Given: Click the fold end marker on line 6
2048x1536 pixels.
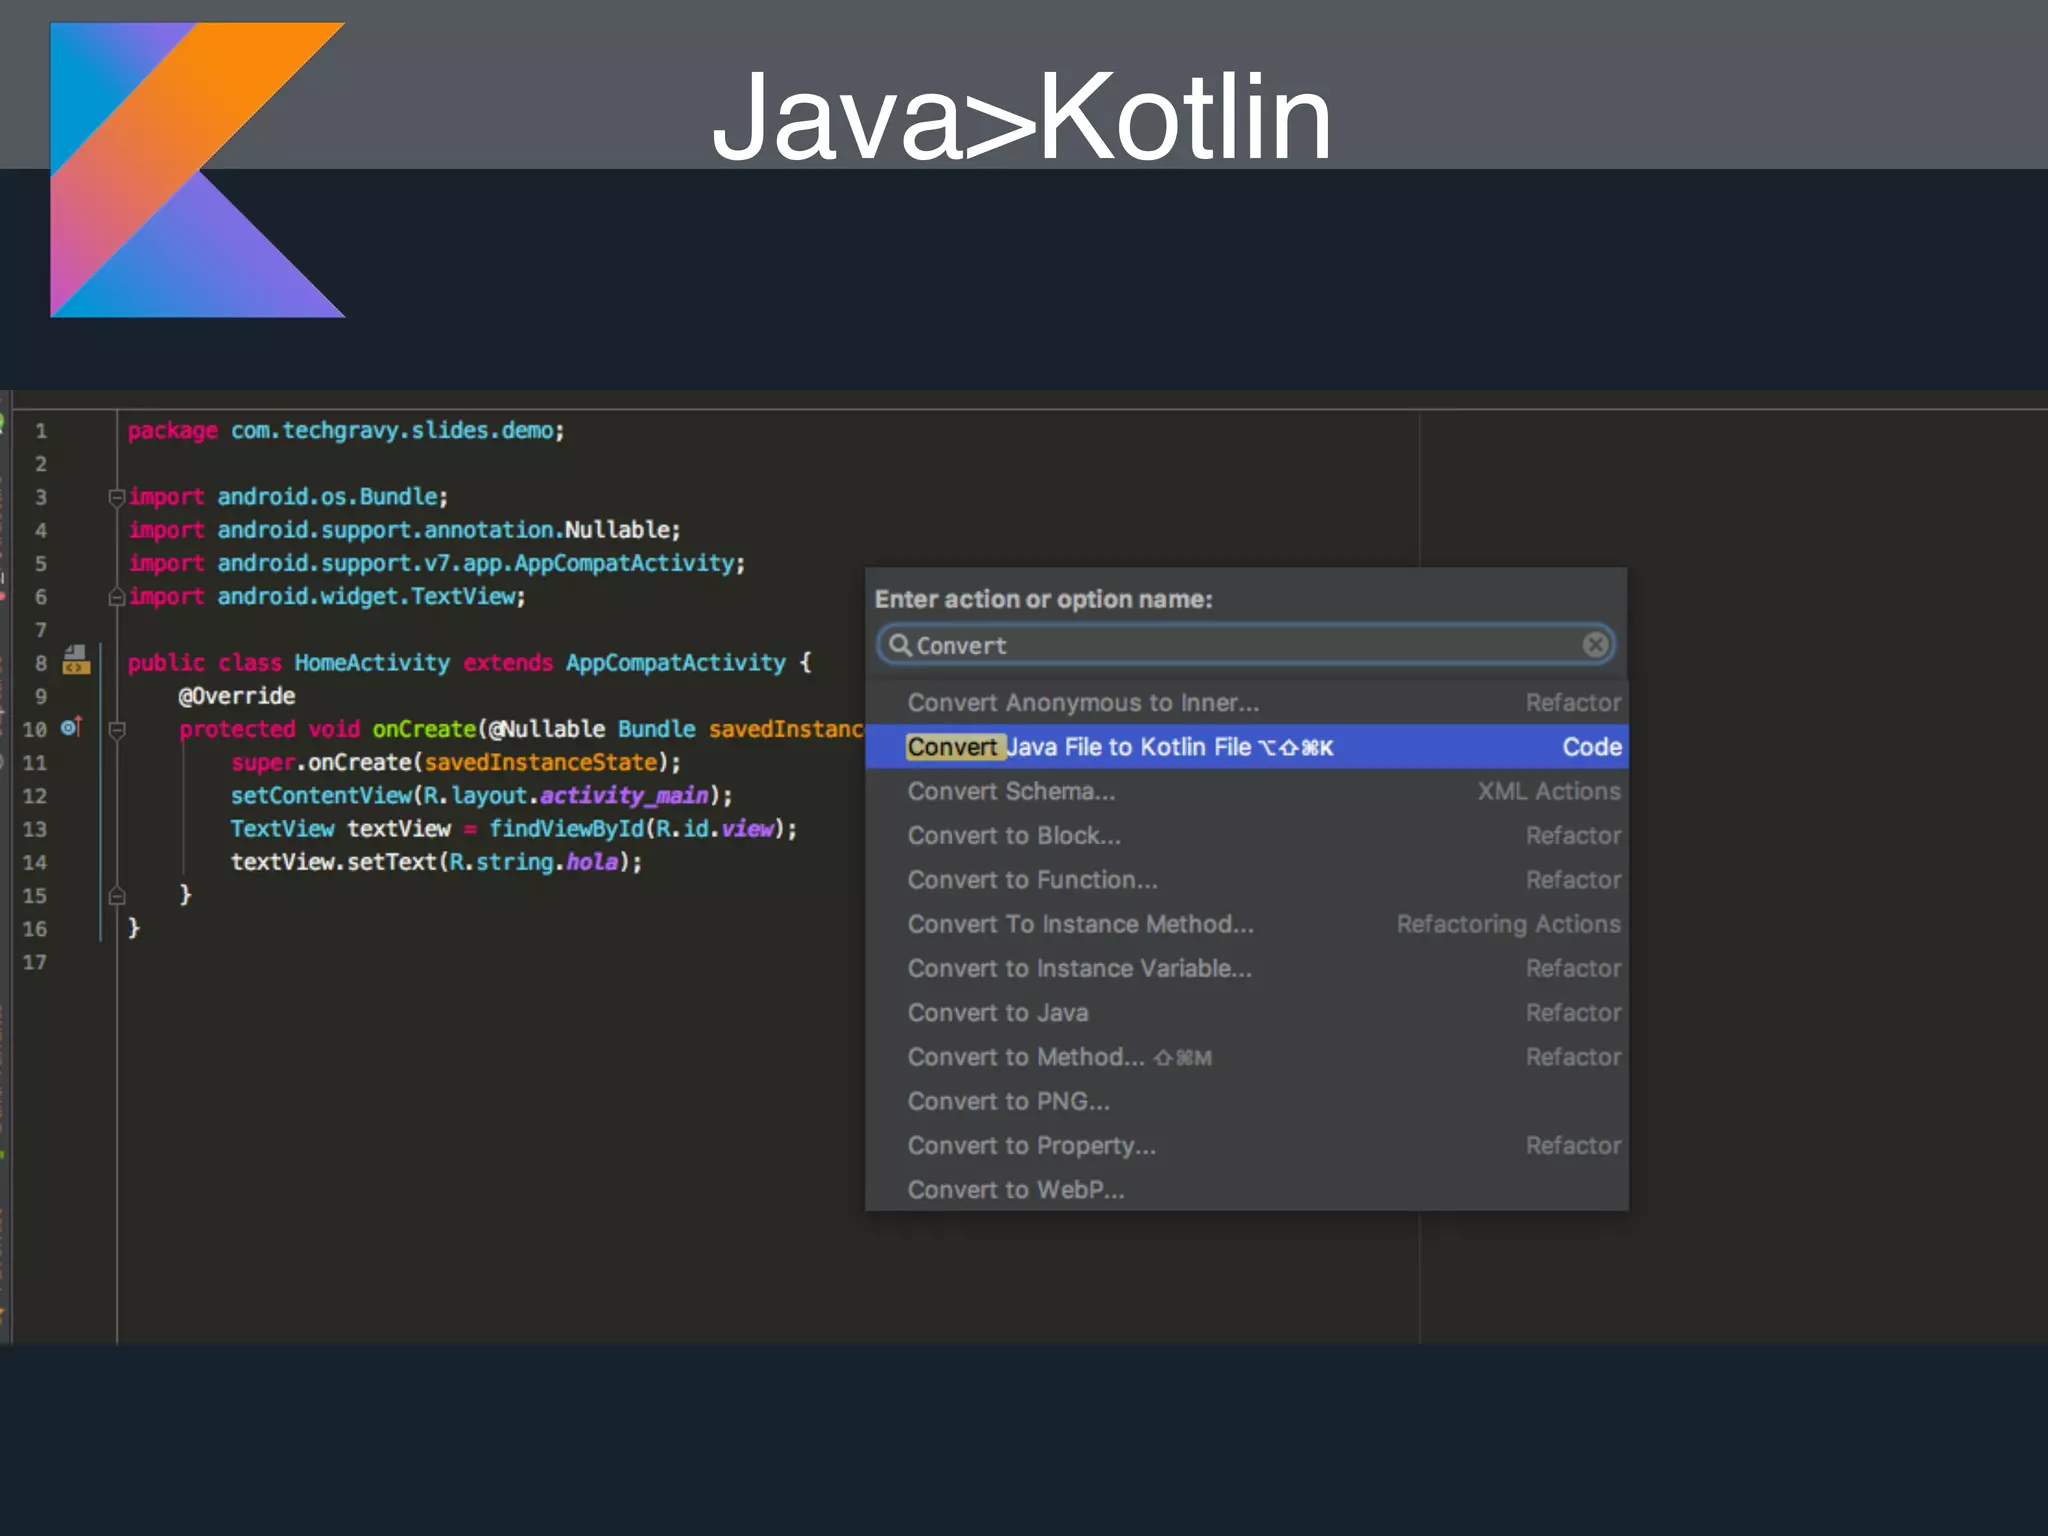Looking at the screenshot, I should point(116,597).
